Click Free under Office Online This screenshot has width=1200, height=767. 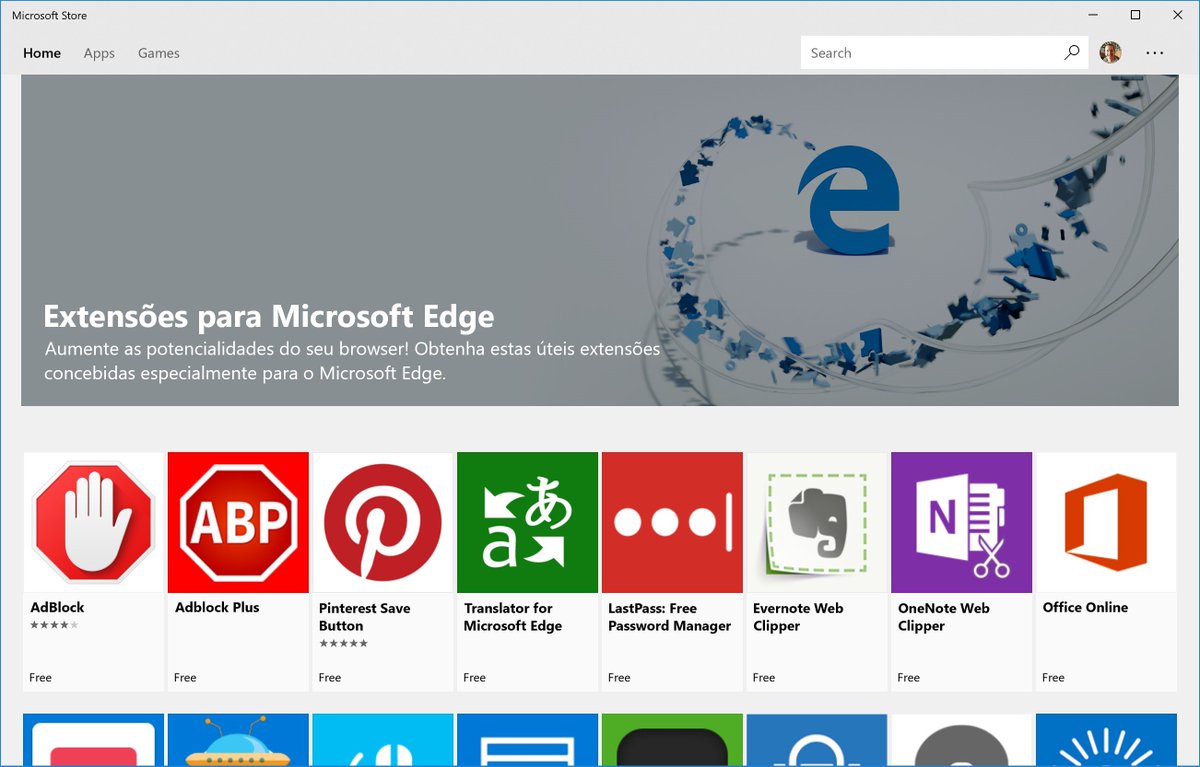tap(1053, 677)
